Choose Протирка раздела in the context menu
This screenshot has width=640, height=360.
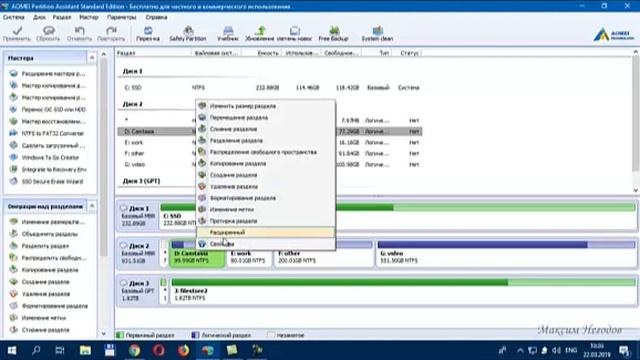[x=265, y=221]
